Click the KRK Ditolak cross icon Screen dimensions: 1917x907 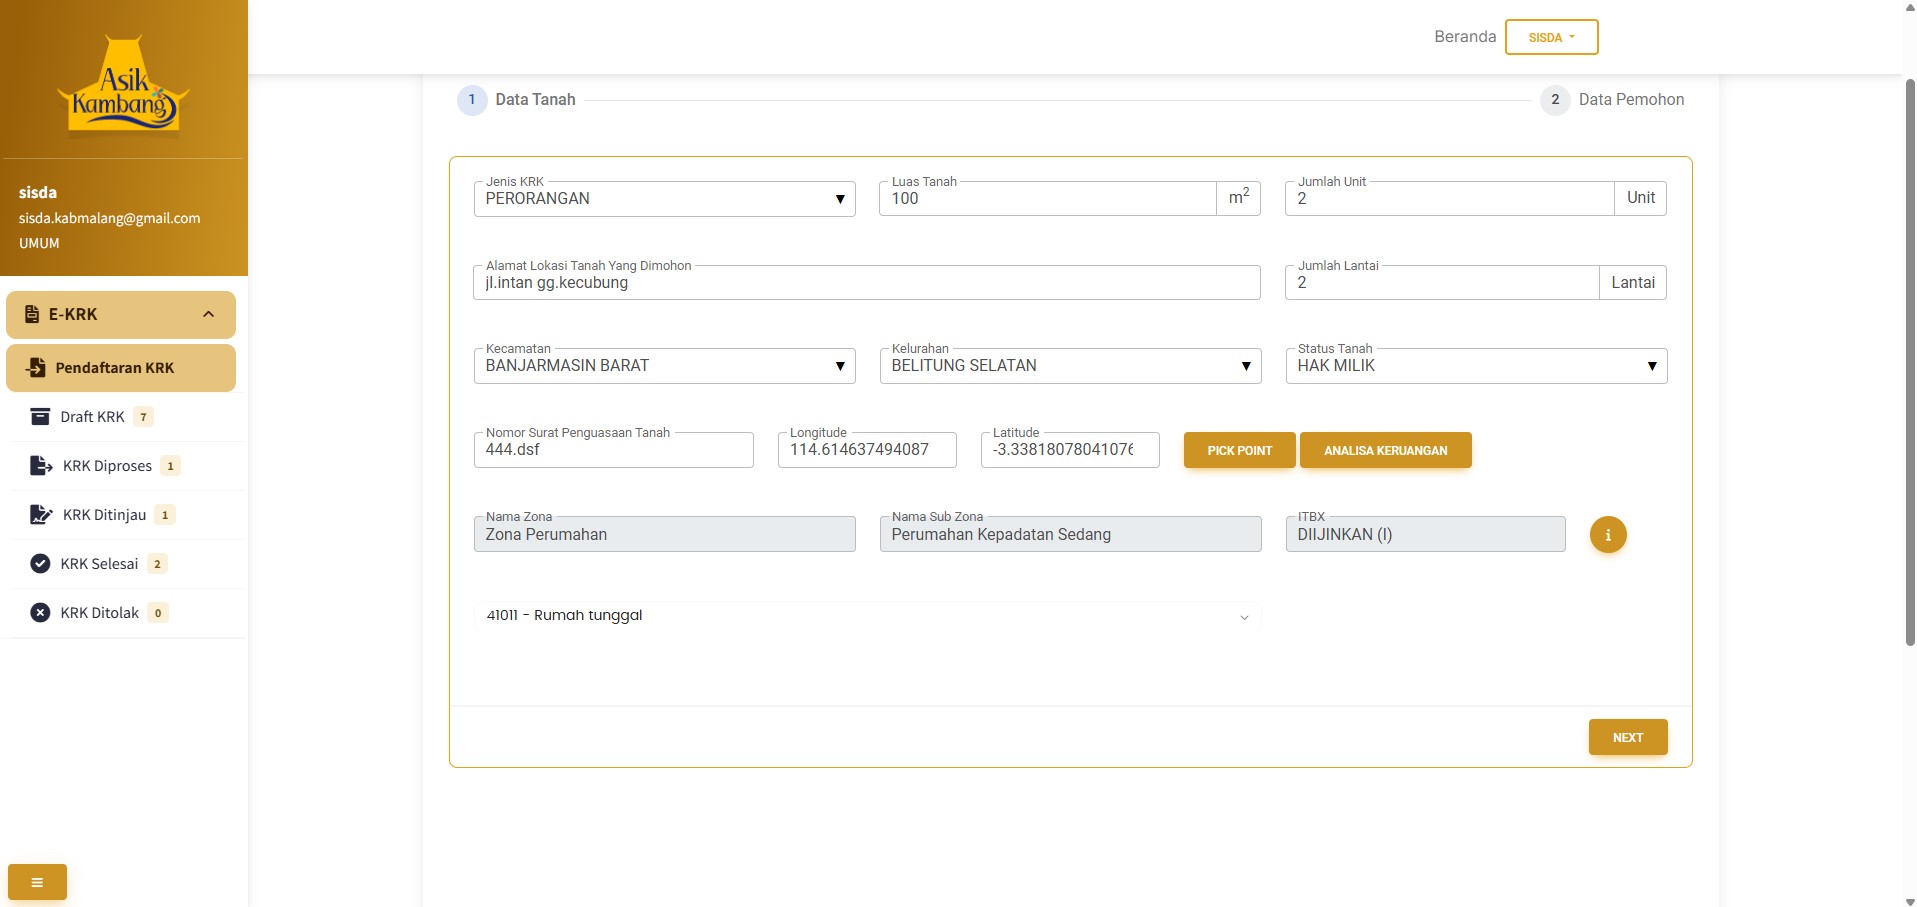pos(40,613)
